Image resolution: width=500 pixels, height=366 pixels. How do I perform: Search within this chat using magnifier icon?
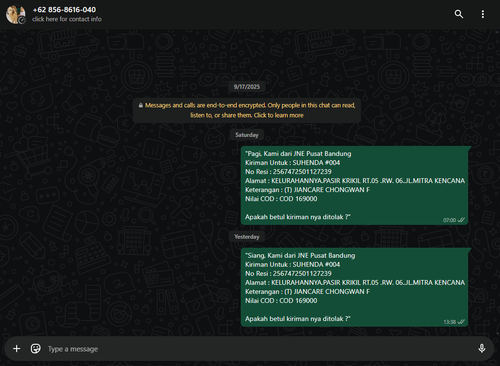(x=459, y=14)
